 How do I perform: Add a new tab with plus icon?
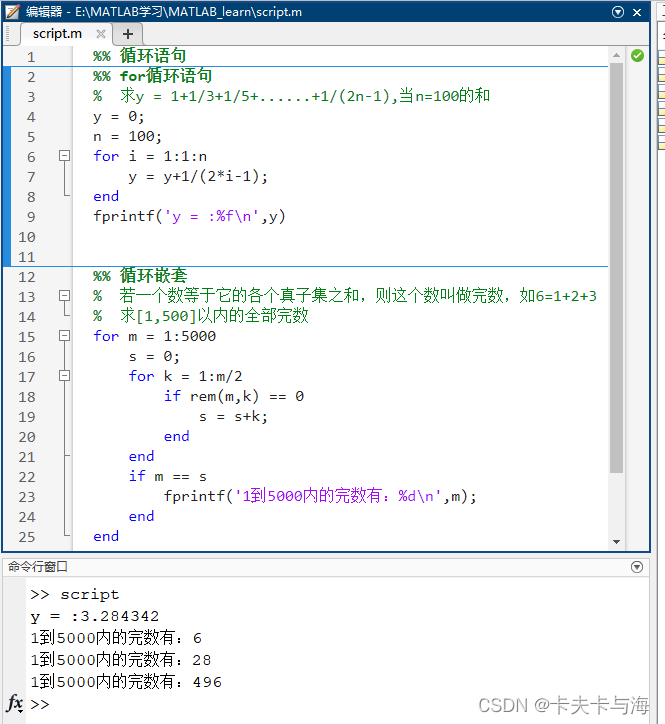tap(127, 34)
